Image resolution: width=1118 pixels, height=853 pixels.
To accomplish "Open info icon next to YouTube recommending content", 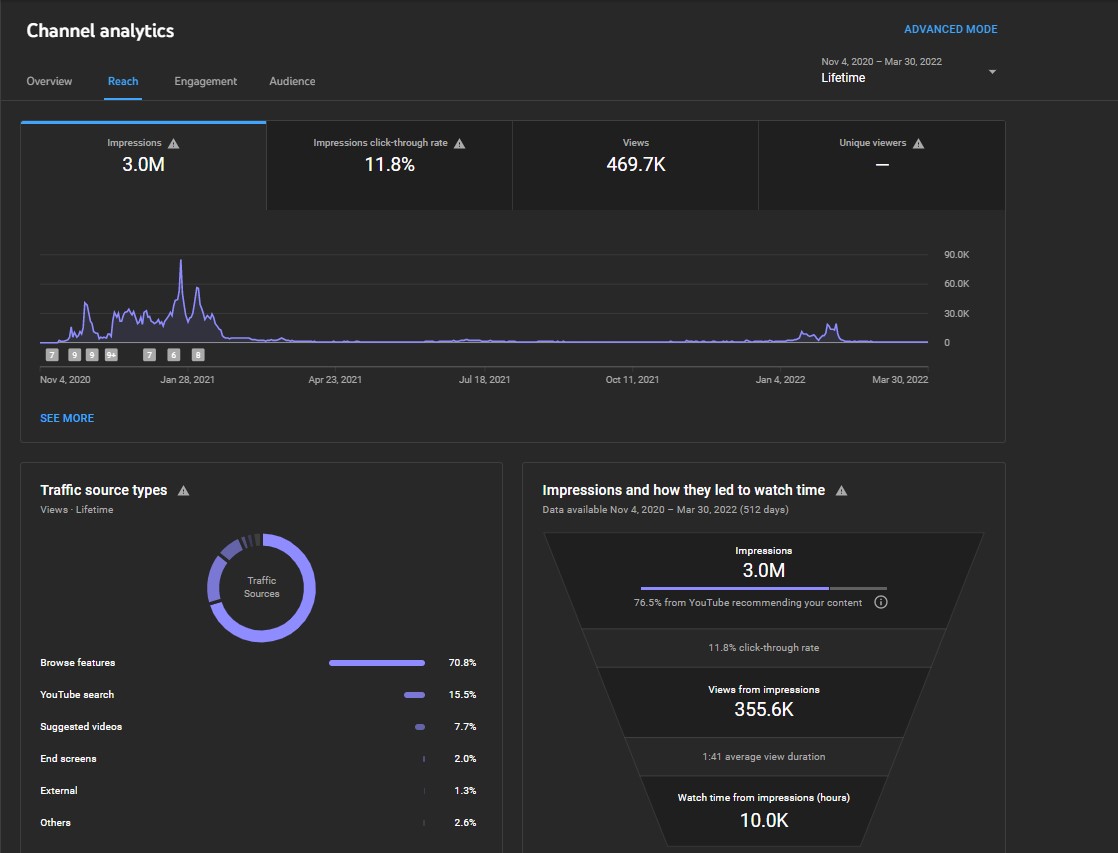I will 881,602.
